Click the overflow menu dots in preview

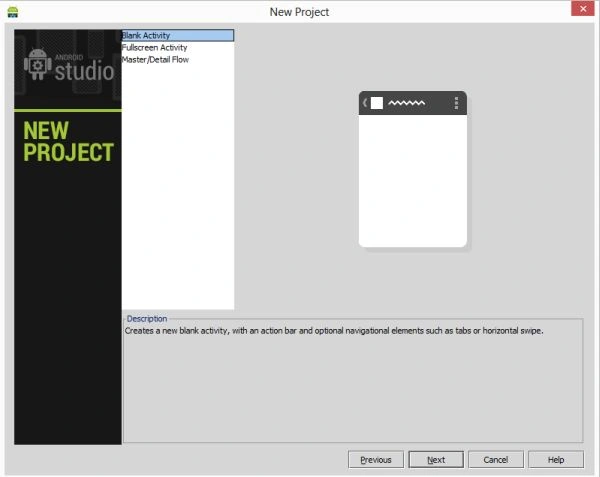pos(456,103)
